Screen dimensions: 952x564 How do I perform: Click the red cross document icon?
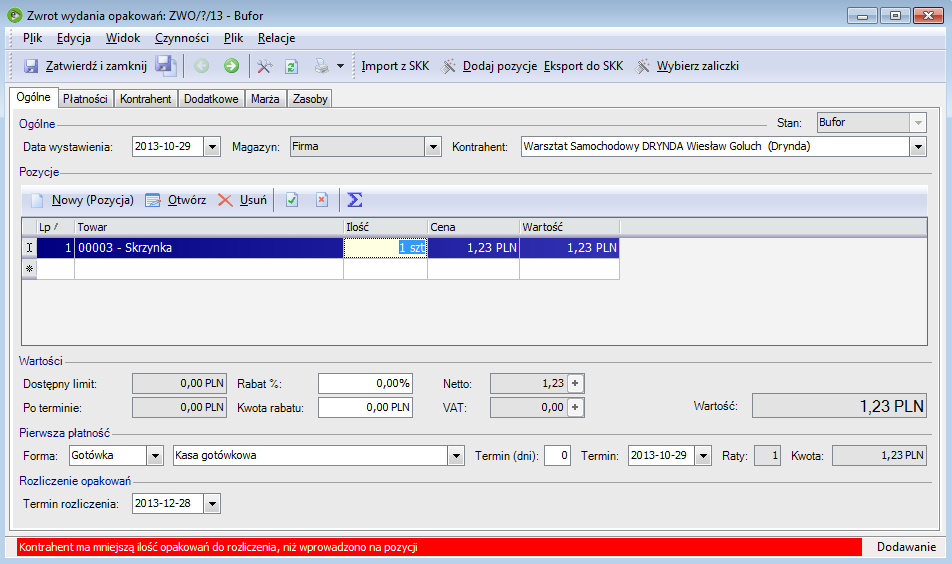click(x=322, y=200)
